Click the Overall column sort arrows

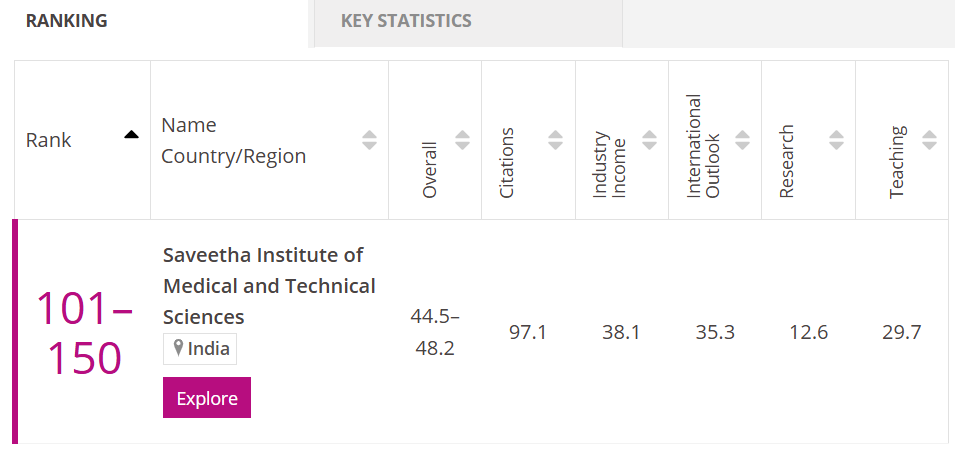pos(462,140)
